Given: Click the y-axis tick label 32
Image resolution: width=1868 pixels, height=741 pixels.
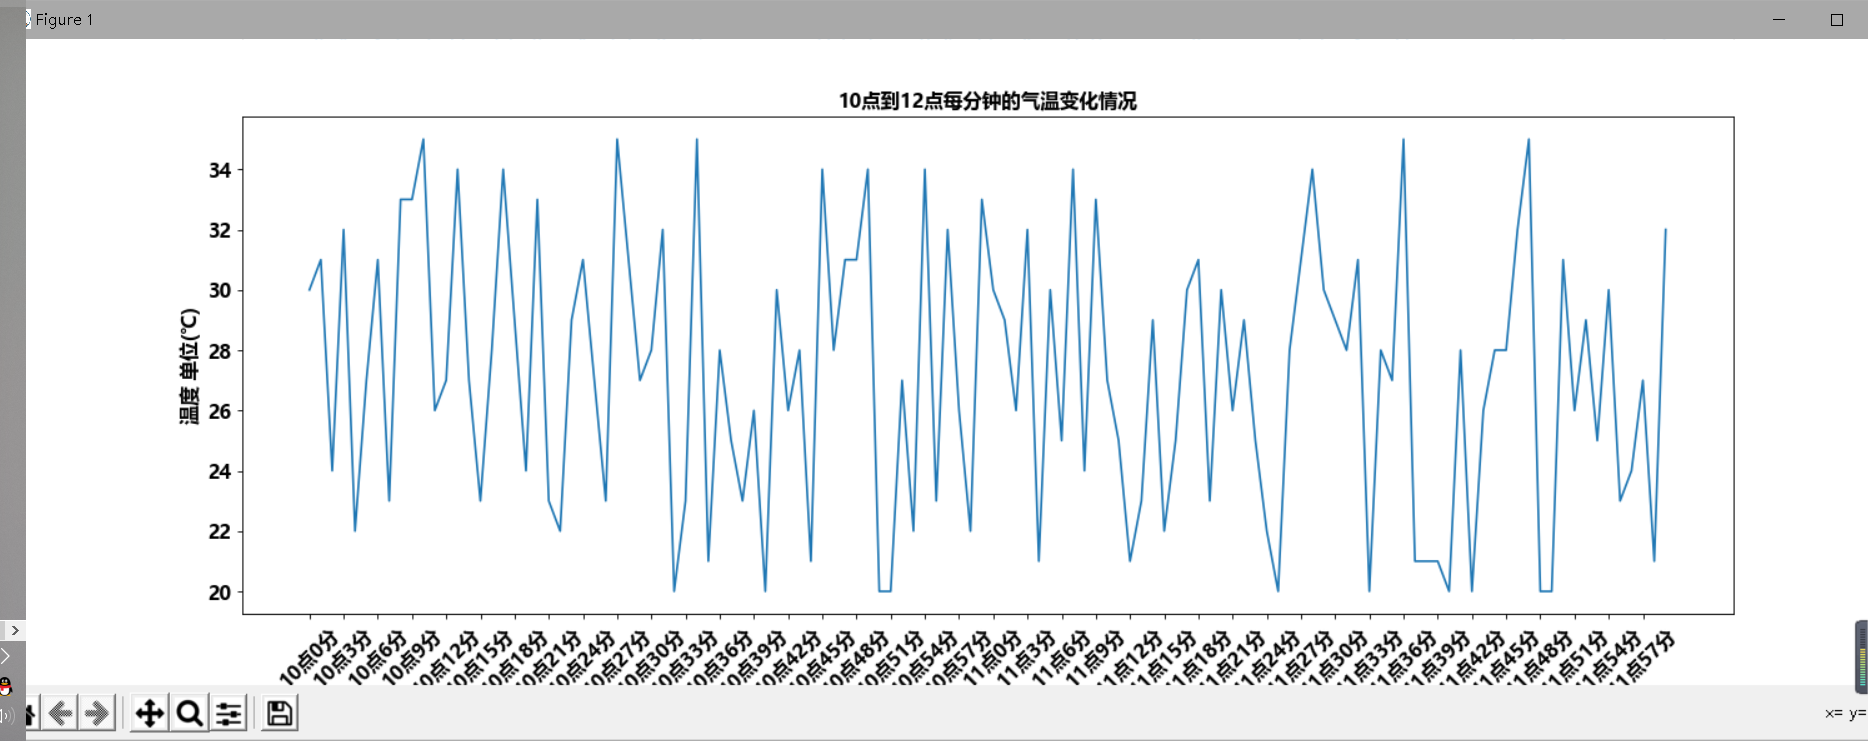Looking at the screenshot, I should click(220, 230).
